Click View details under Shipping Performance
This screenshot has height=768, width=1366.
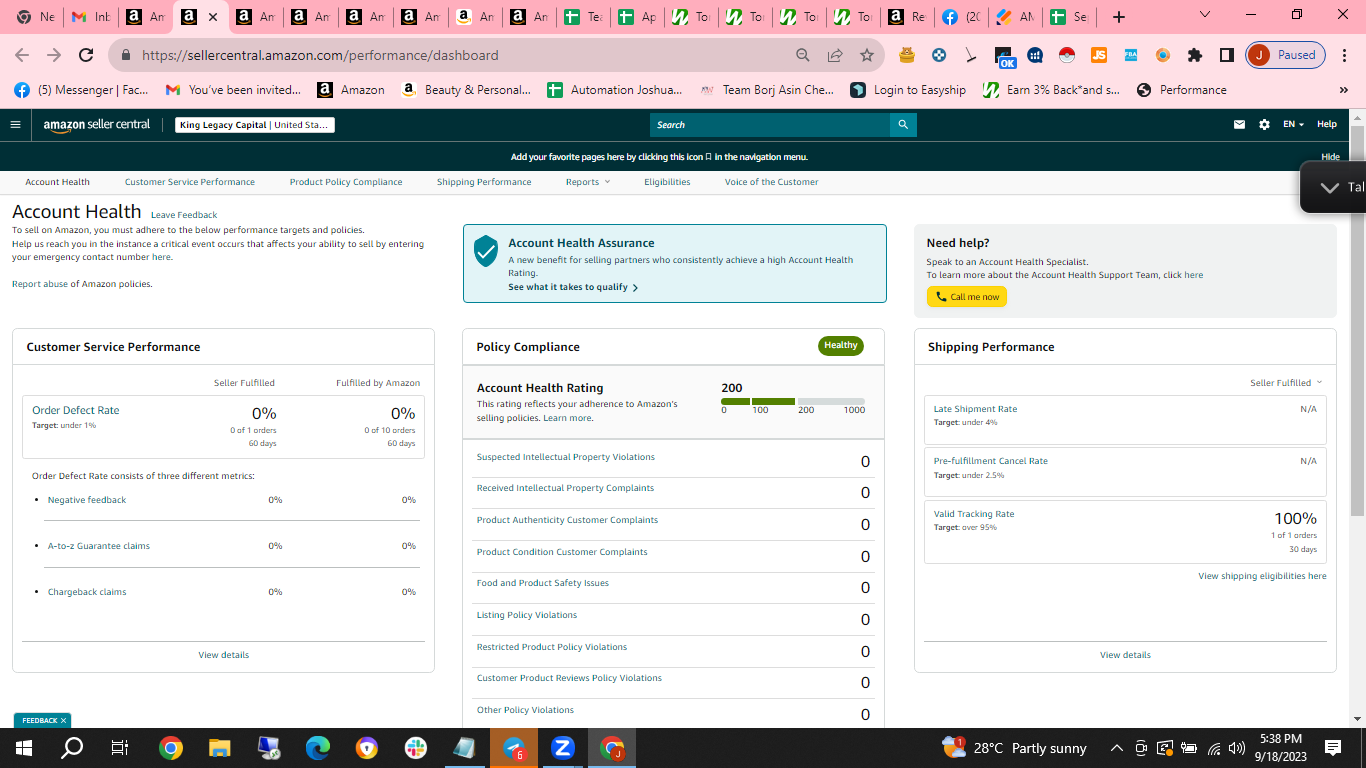(1125, 655)
